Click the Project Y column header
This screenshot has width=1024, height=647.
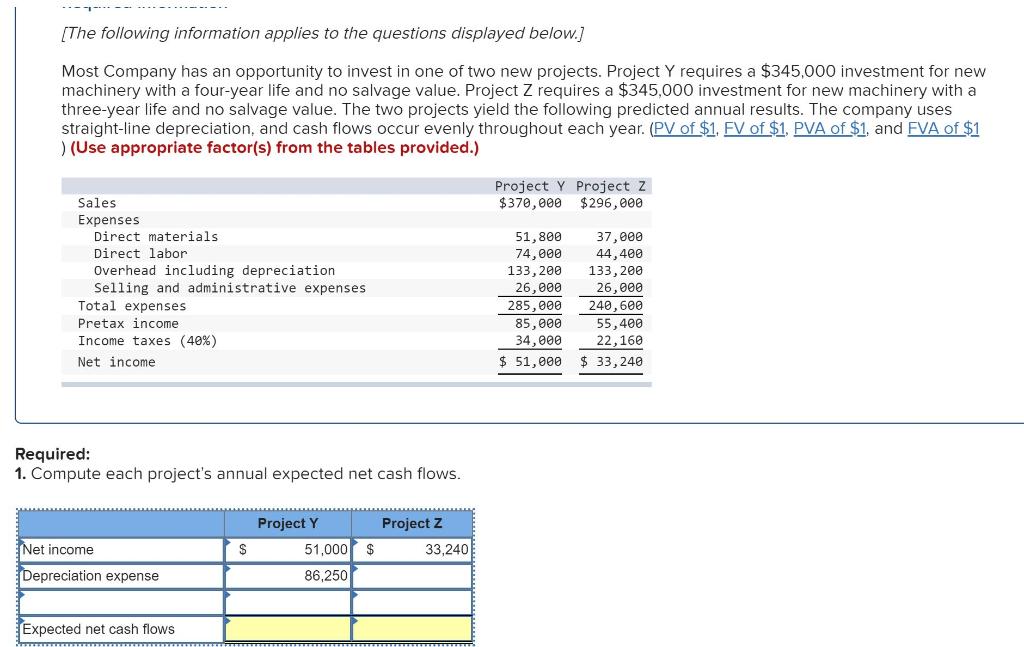coord(288,523)
